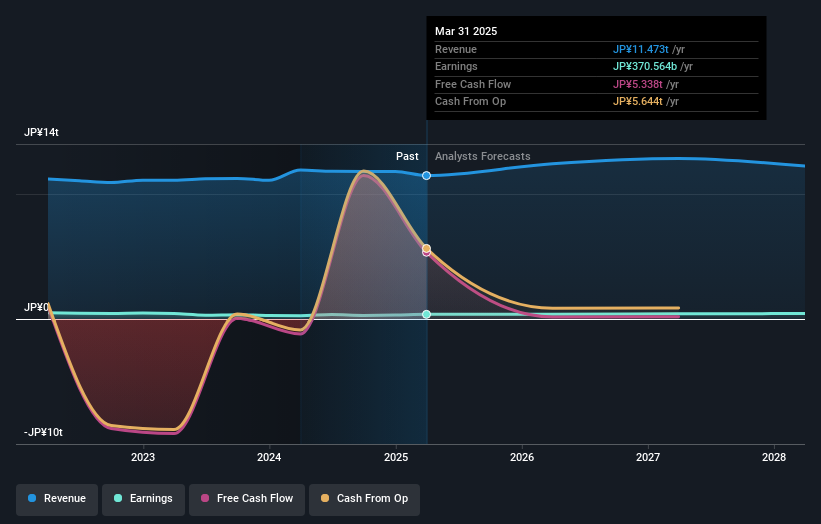Click the JP¥14t y-axis label
Viewport: 821px width, 524px height.
[41, 132]
